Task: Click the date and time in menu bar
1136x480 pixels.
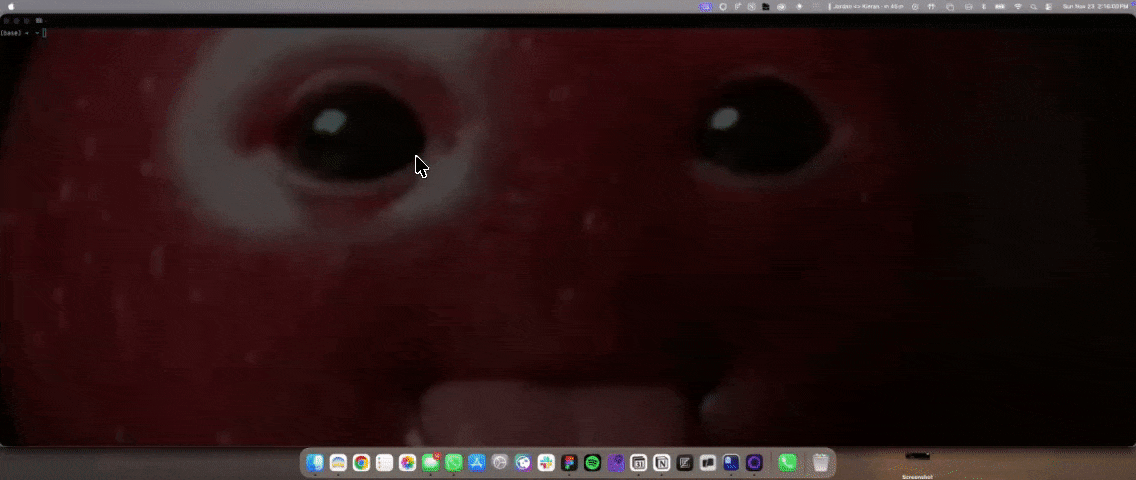Action: pos(1095,7)
